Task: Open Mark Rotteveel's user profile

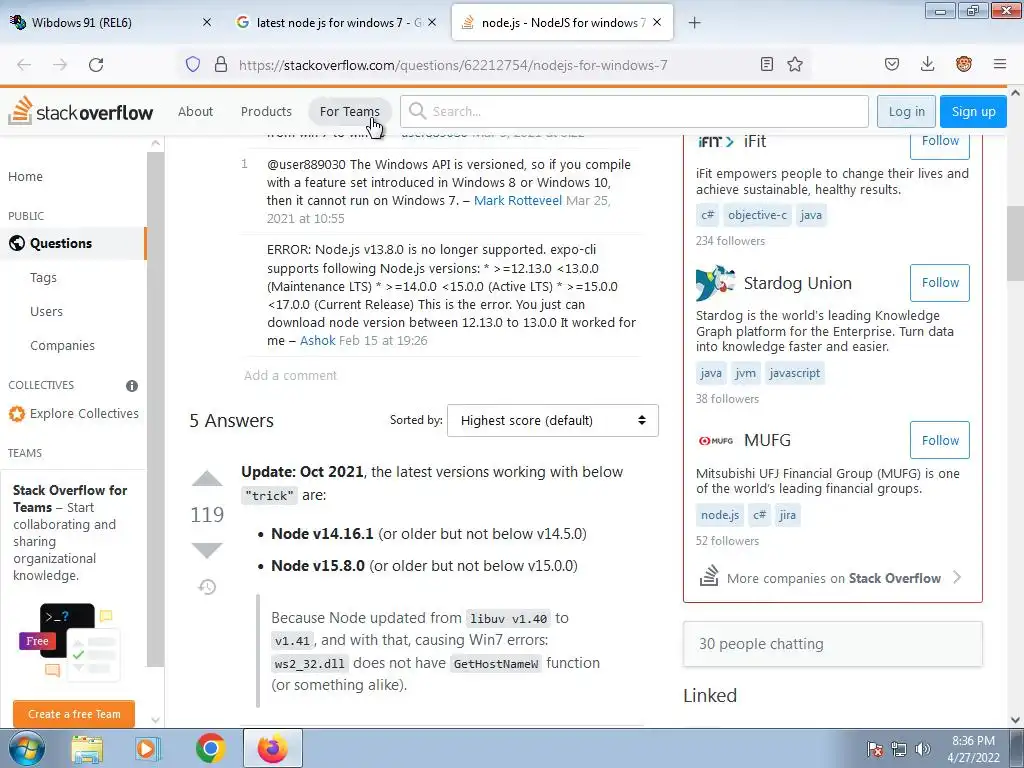Action: [518, 200]
